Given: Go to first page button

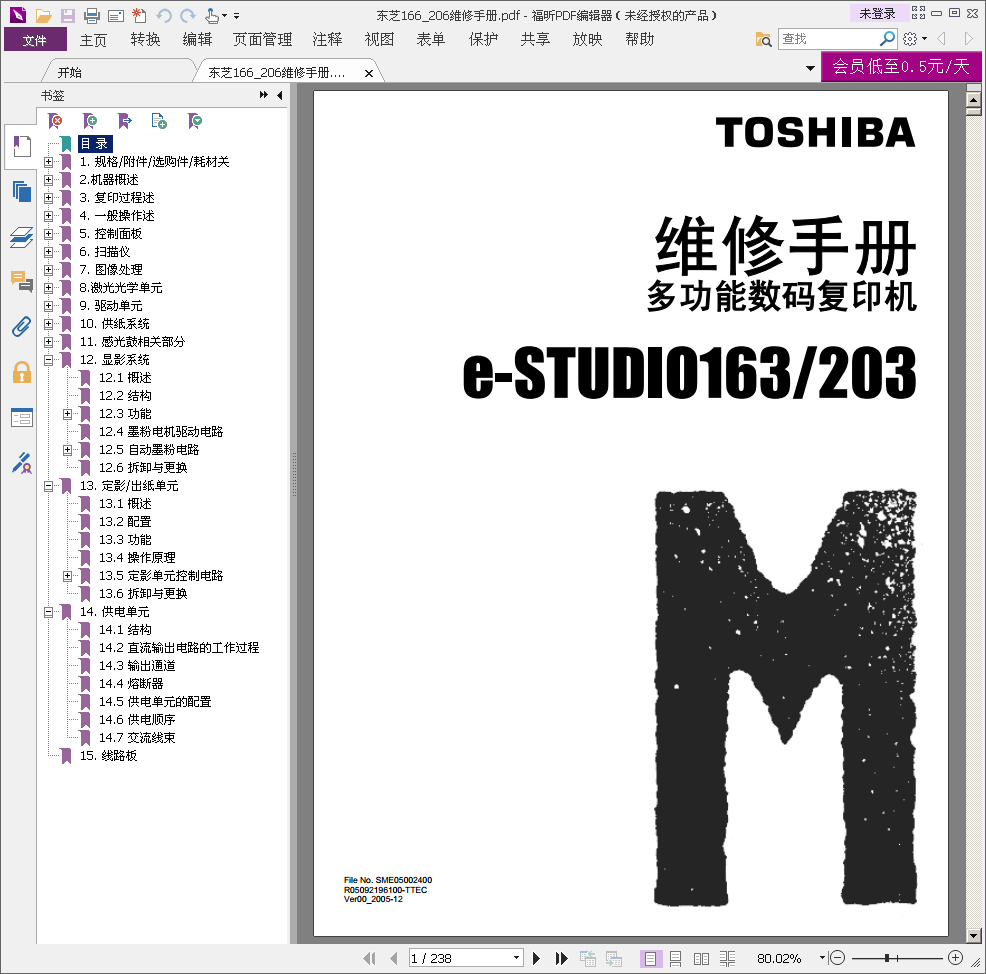Looking at the screenshot, I should point(369,958).
